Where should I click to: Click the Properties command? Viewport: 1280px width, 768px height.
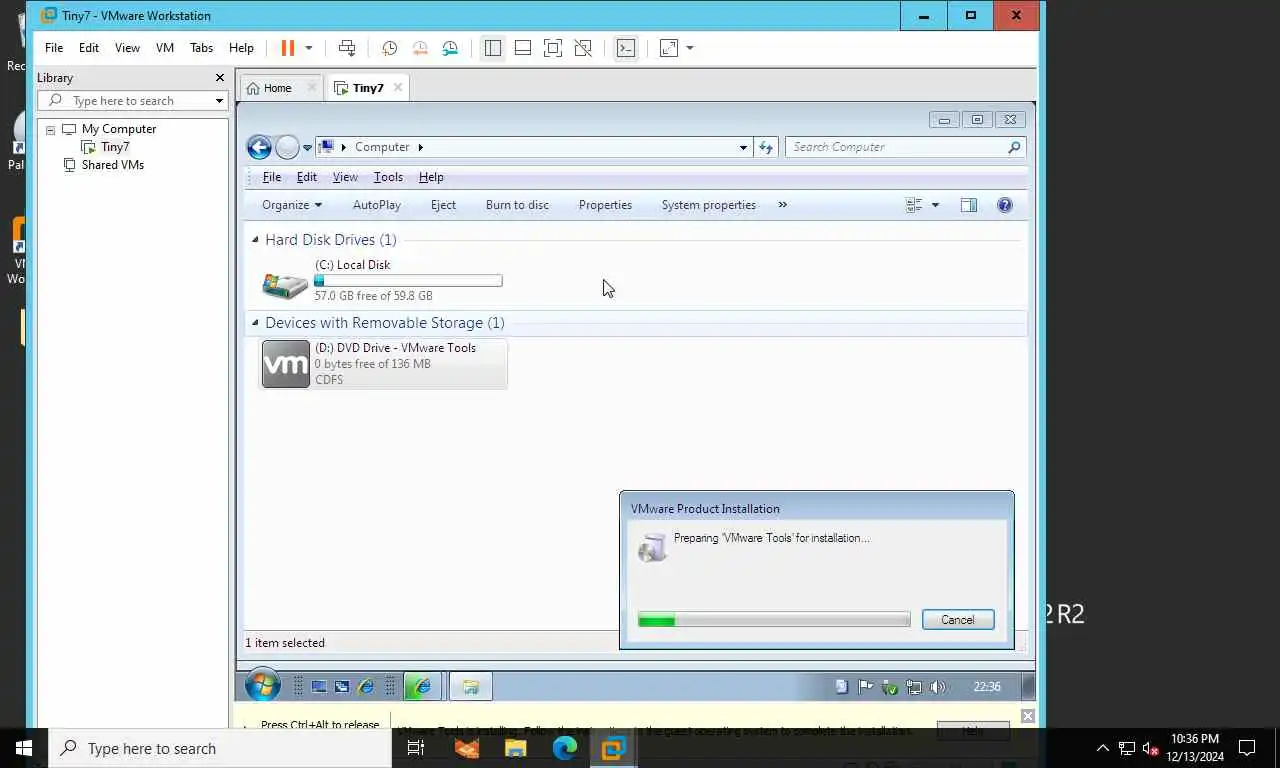(605, 205)
